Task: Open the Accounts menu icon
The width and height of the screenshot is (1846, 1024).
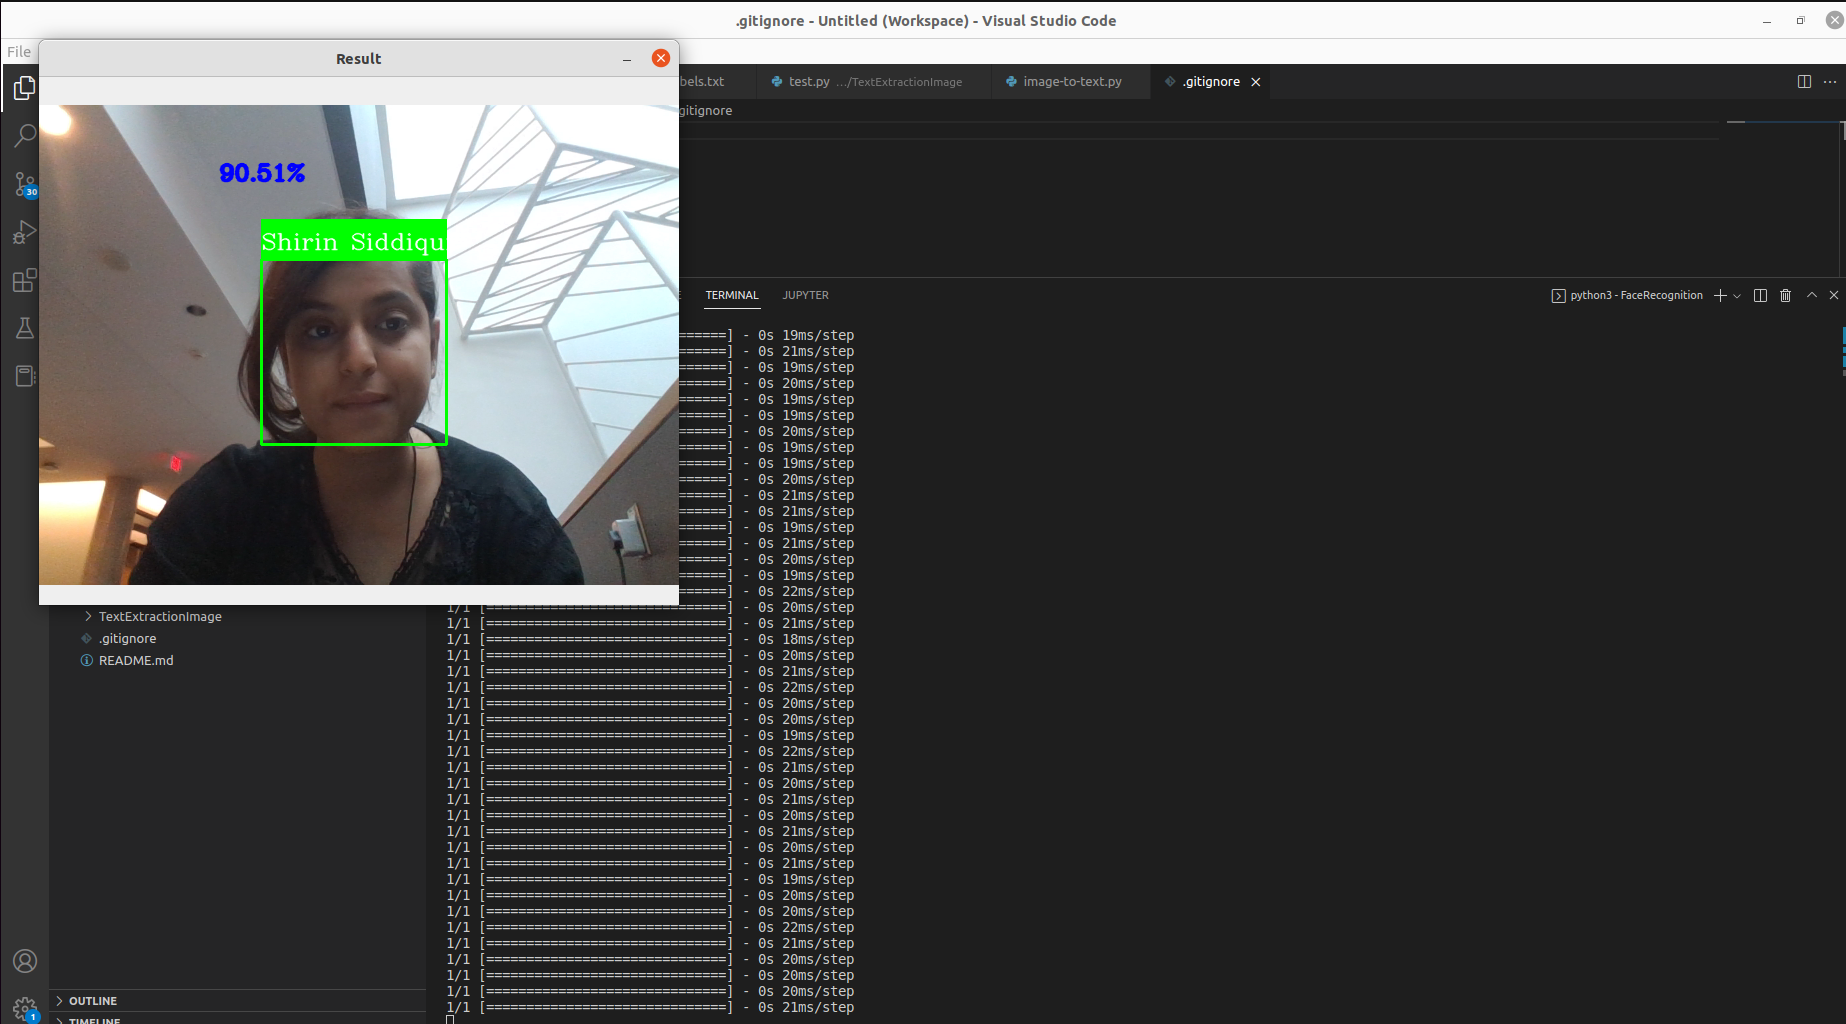Action: point(24,961)
